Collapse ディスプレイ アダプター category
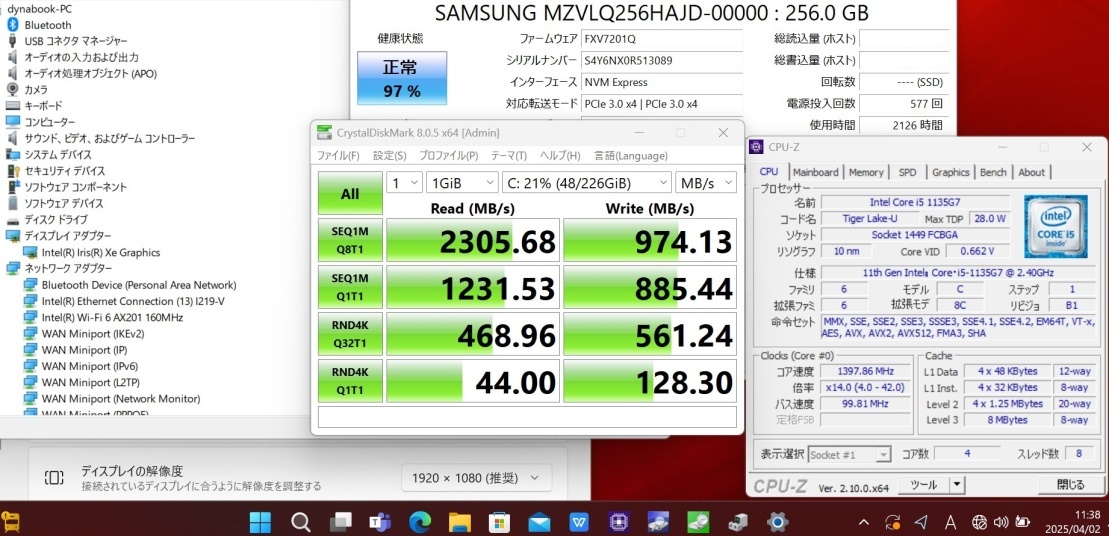 pos(68,235)
